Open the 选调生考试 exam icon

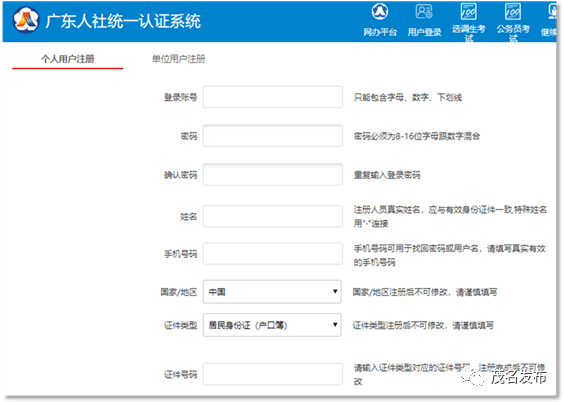click(469, 12)
